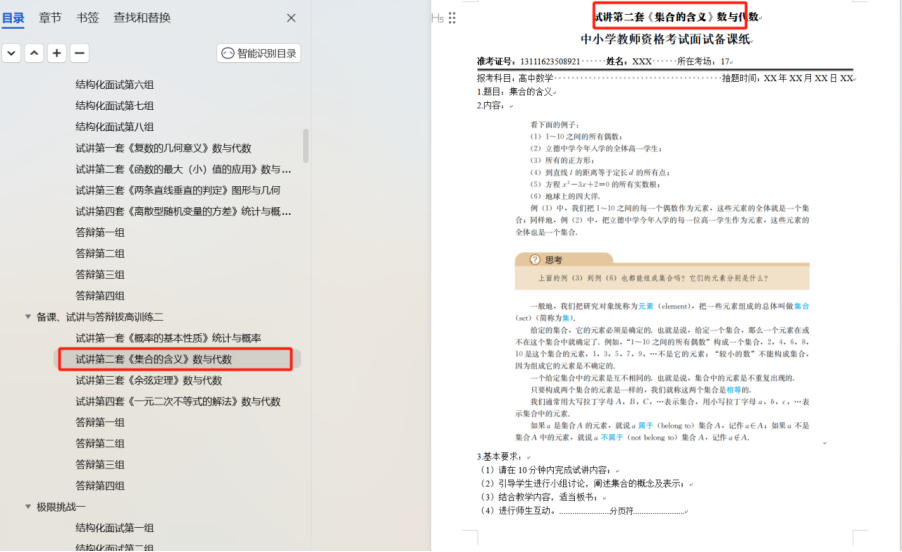Collapse the 极限挑战一 section
The height and width of the screenshot is (552, 902).
tap(28, 507)
